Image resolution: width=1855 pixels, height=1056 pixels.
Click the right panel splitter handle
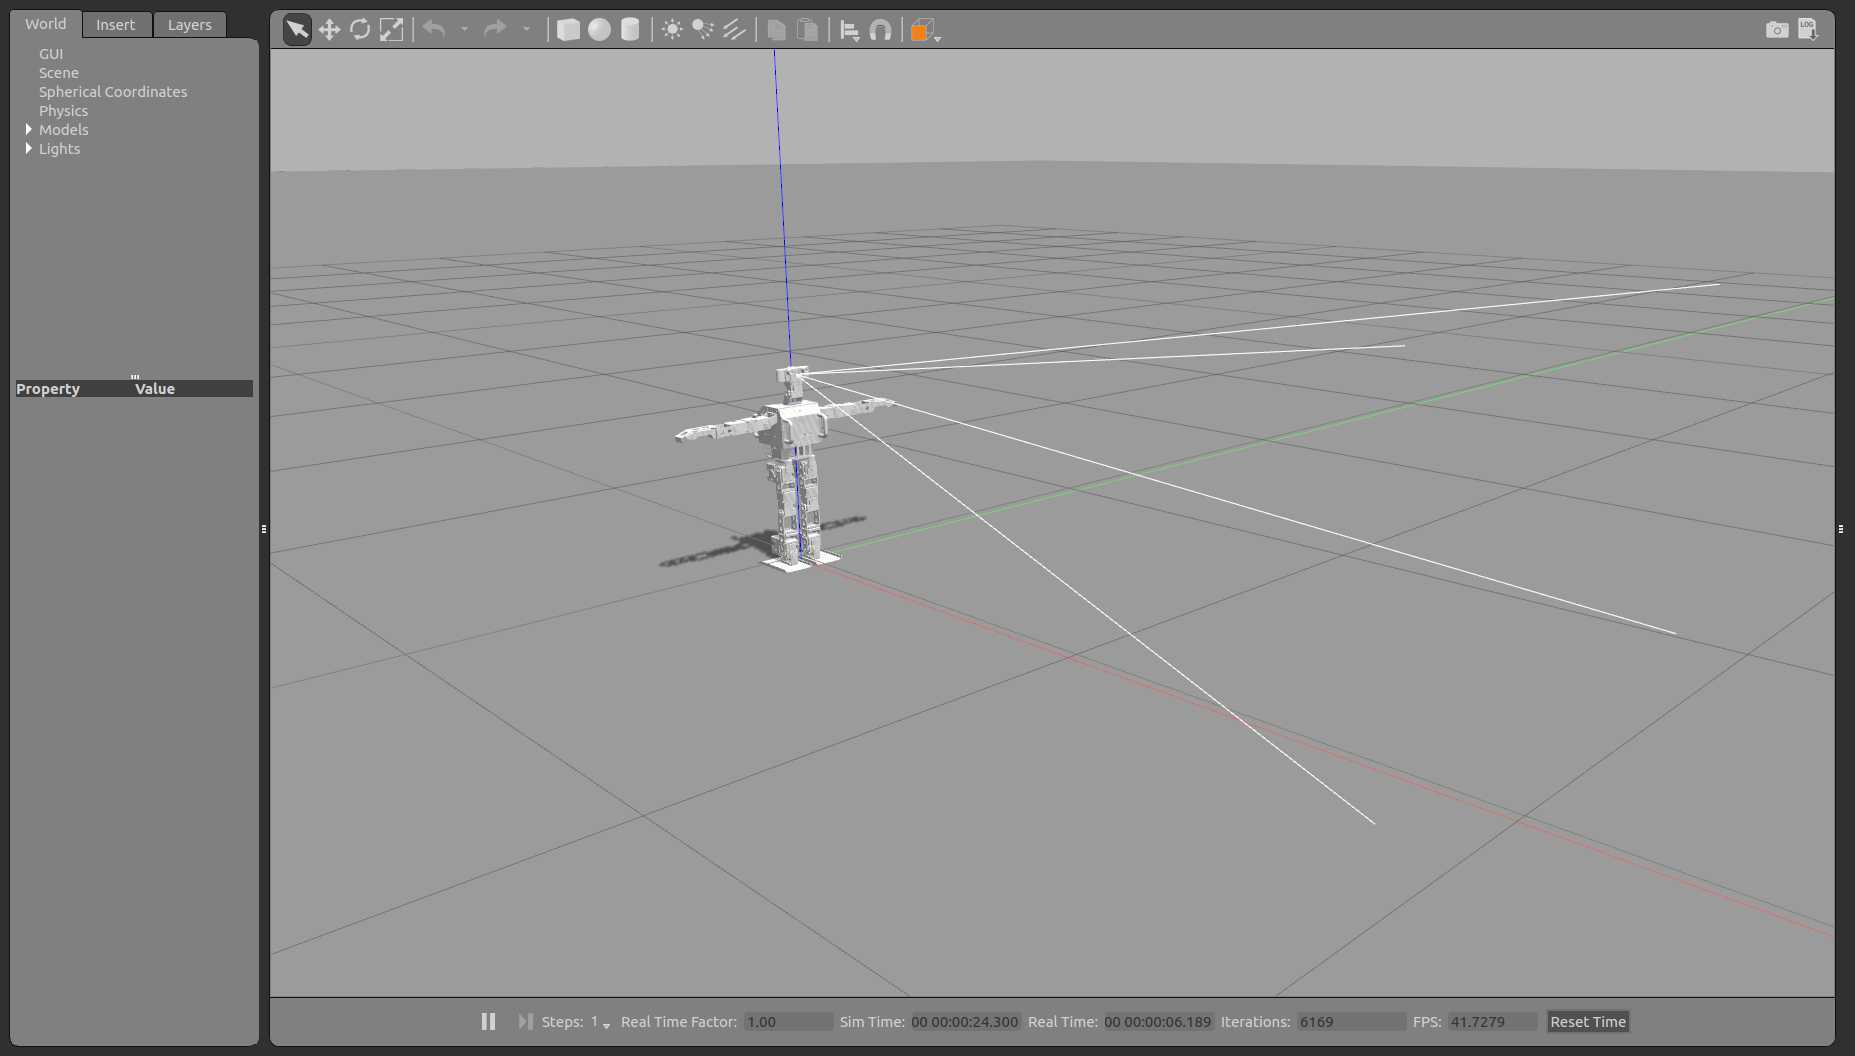pos(1841,529)
